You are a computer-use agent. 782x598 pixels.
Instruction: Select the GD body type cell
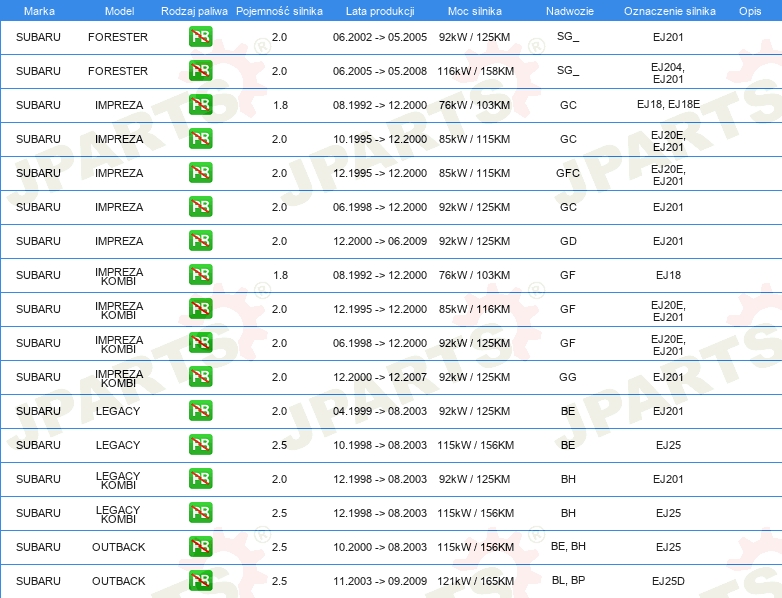(x=568, y=241)
